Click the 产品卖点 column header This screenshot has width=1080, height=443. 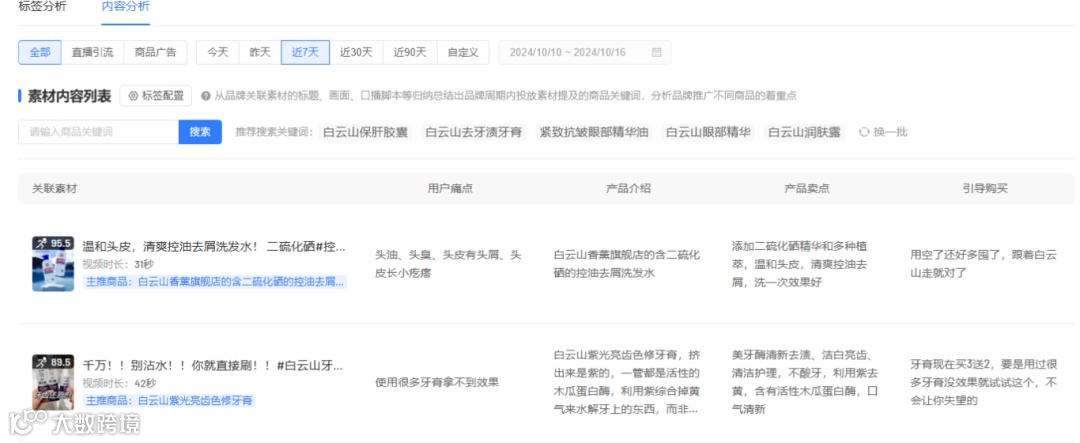807,189
